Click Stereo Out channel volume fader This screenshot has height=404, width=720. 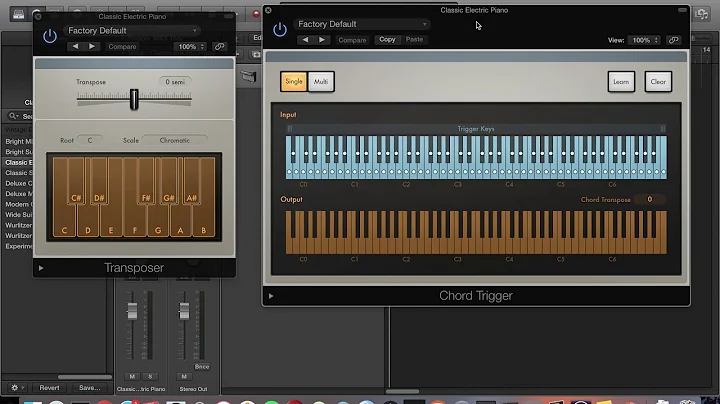[184, 311]
